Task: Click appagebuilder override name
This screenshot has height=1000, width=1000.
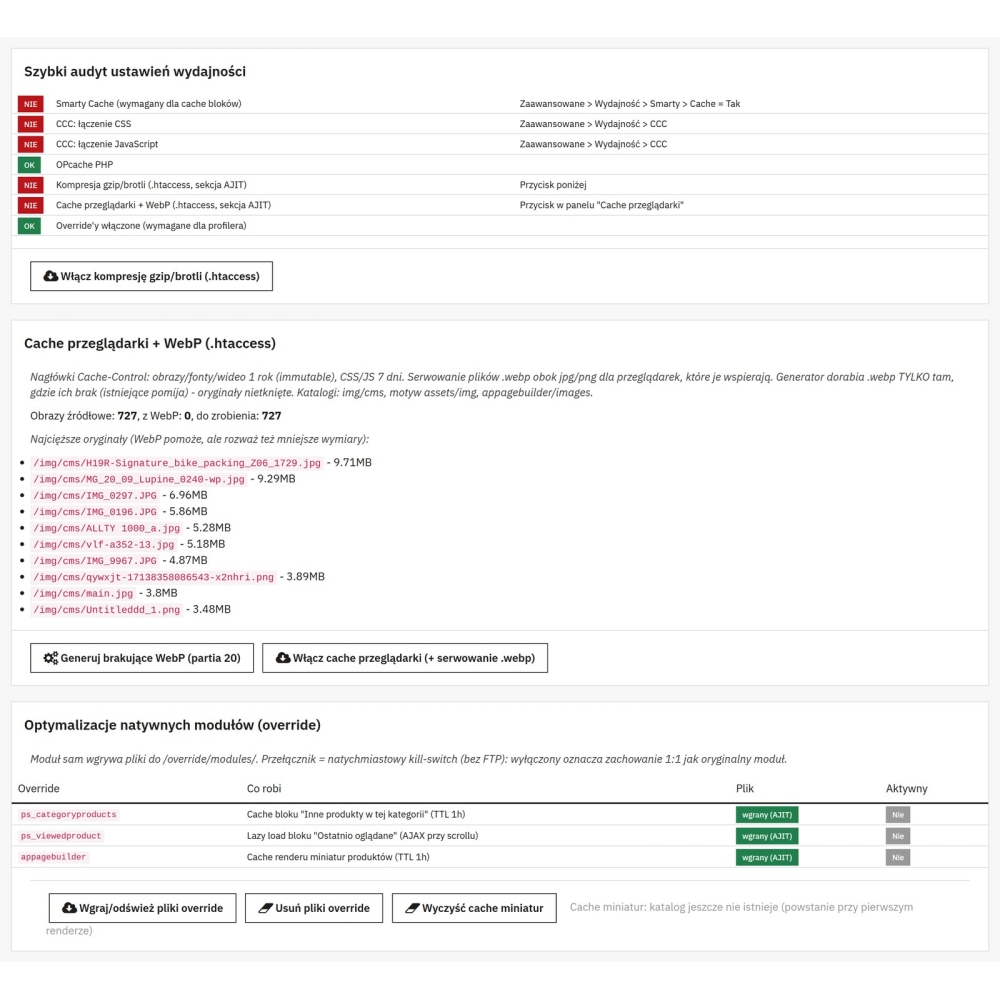Action: 53,857
